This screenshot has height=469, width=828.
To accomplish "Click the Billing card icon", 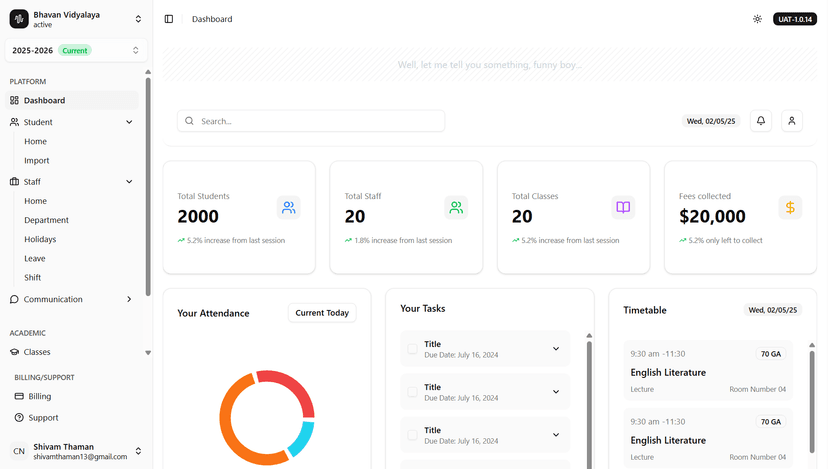I will coord(19,396).
